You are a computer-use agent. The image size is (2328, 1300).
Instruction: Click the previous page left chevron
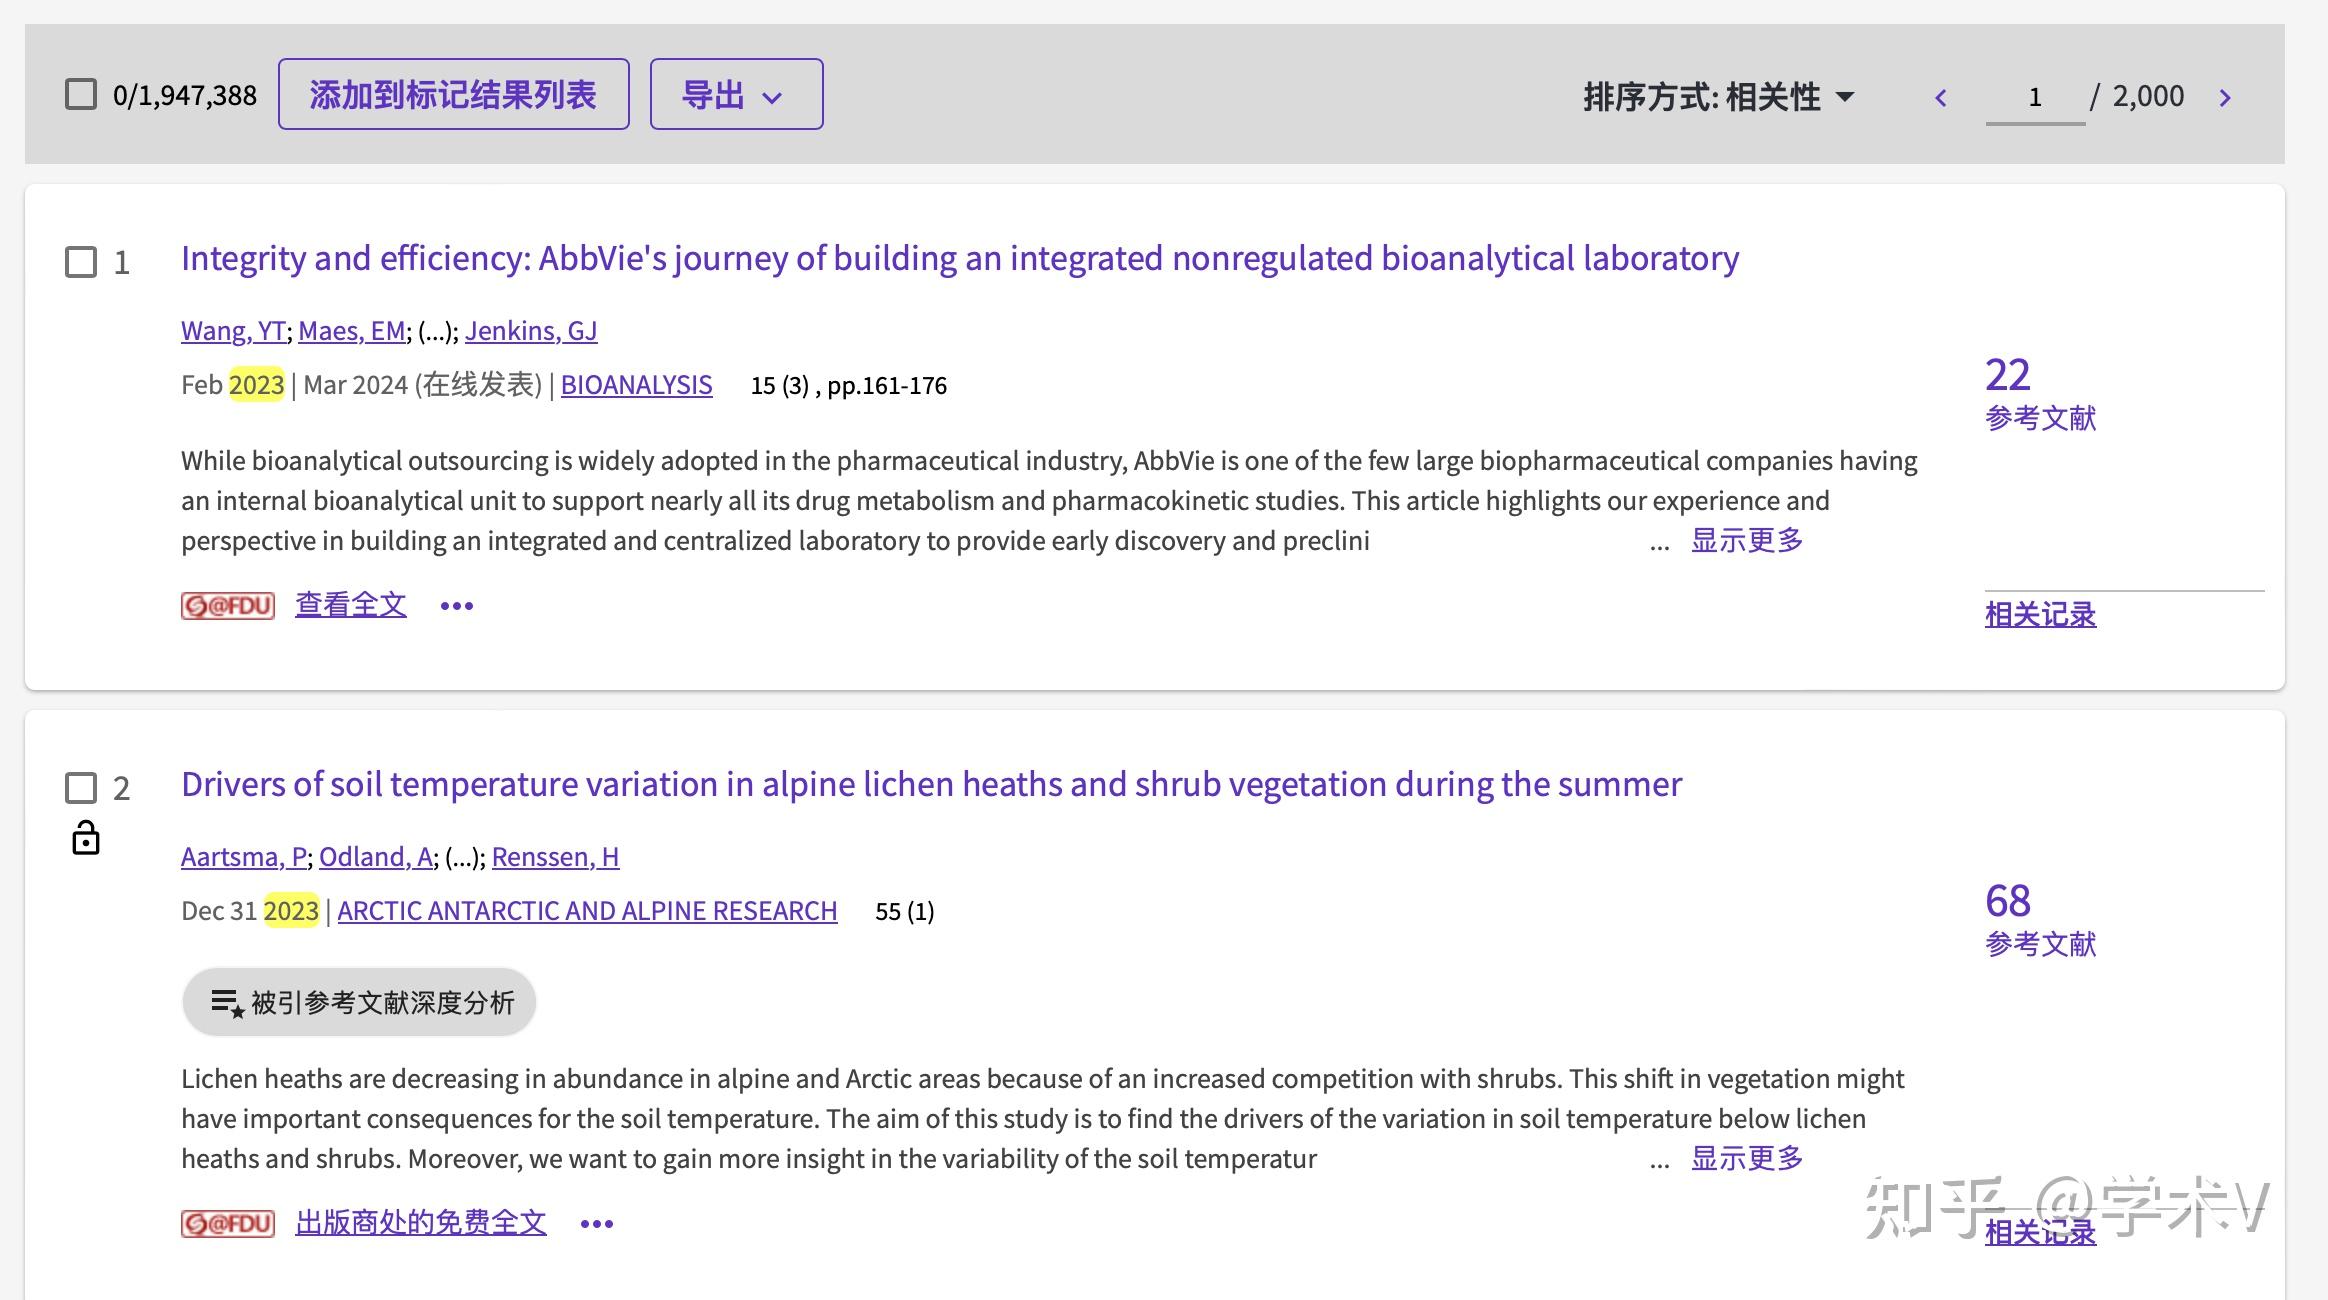pos(1940,96)
